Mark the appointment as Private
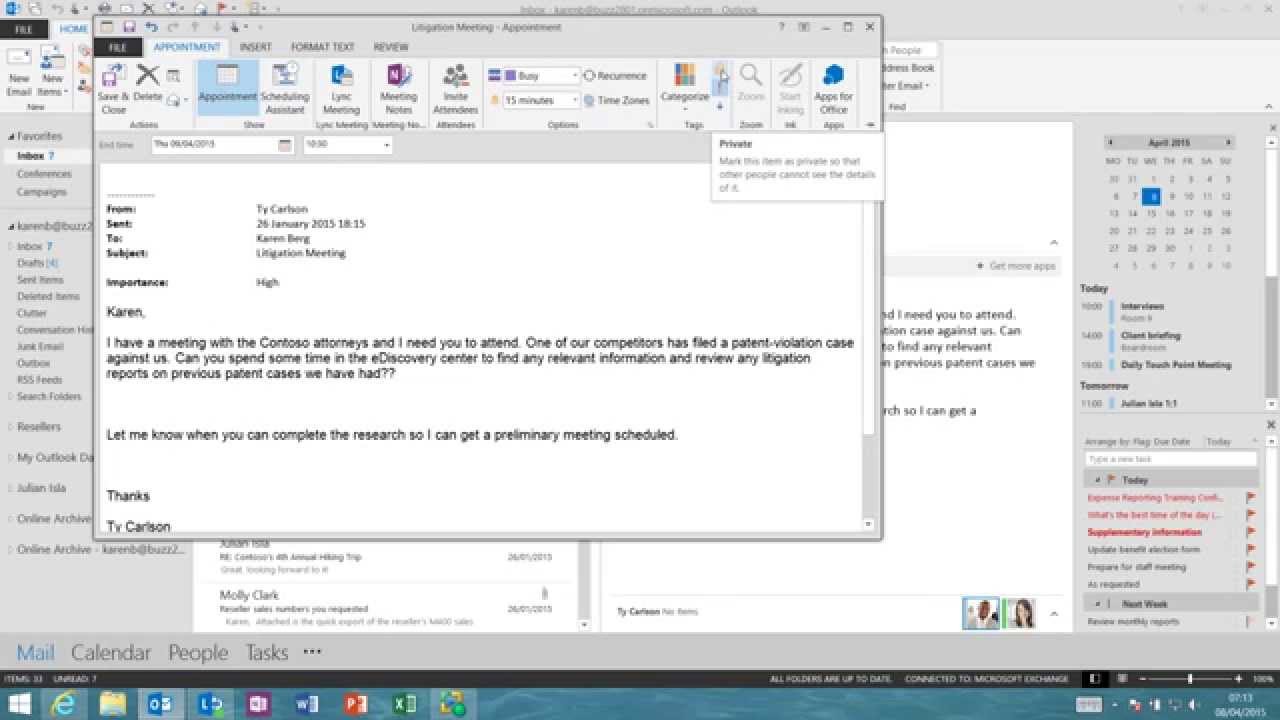 pyautogui.click(x=720, y=70)
